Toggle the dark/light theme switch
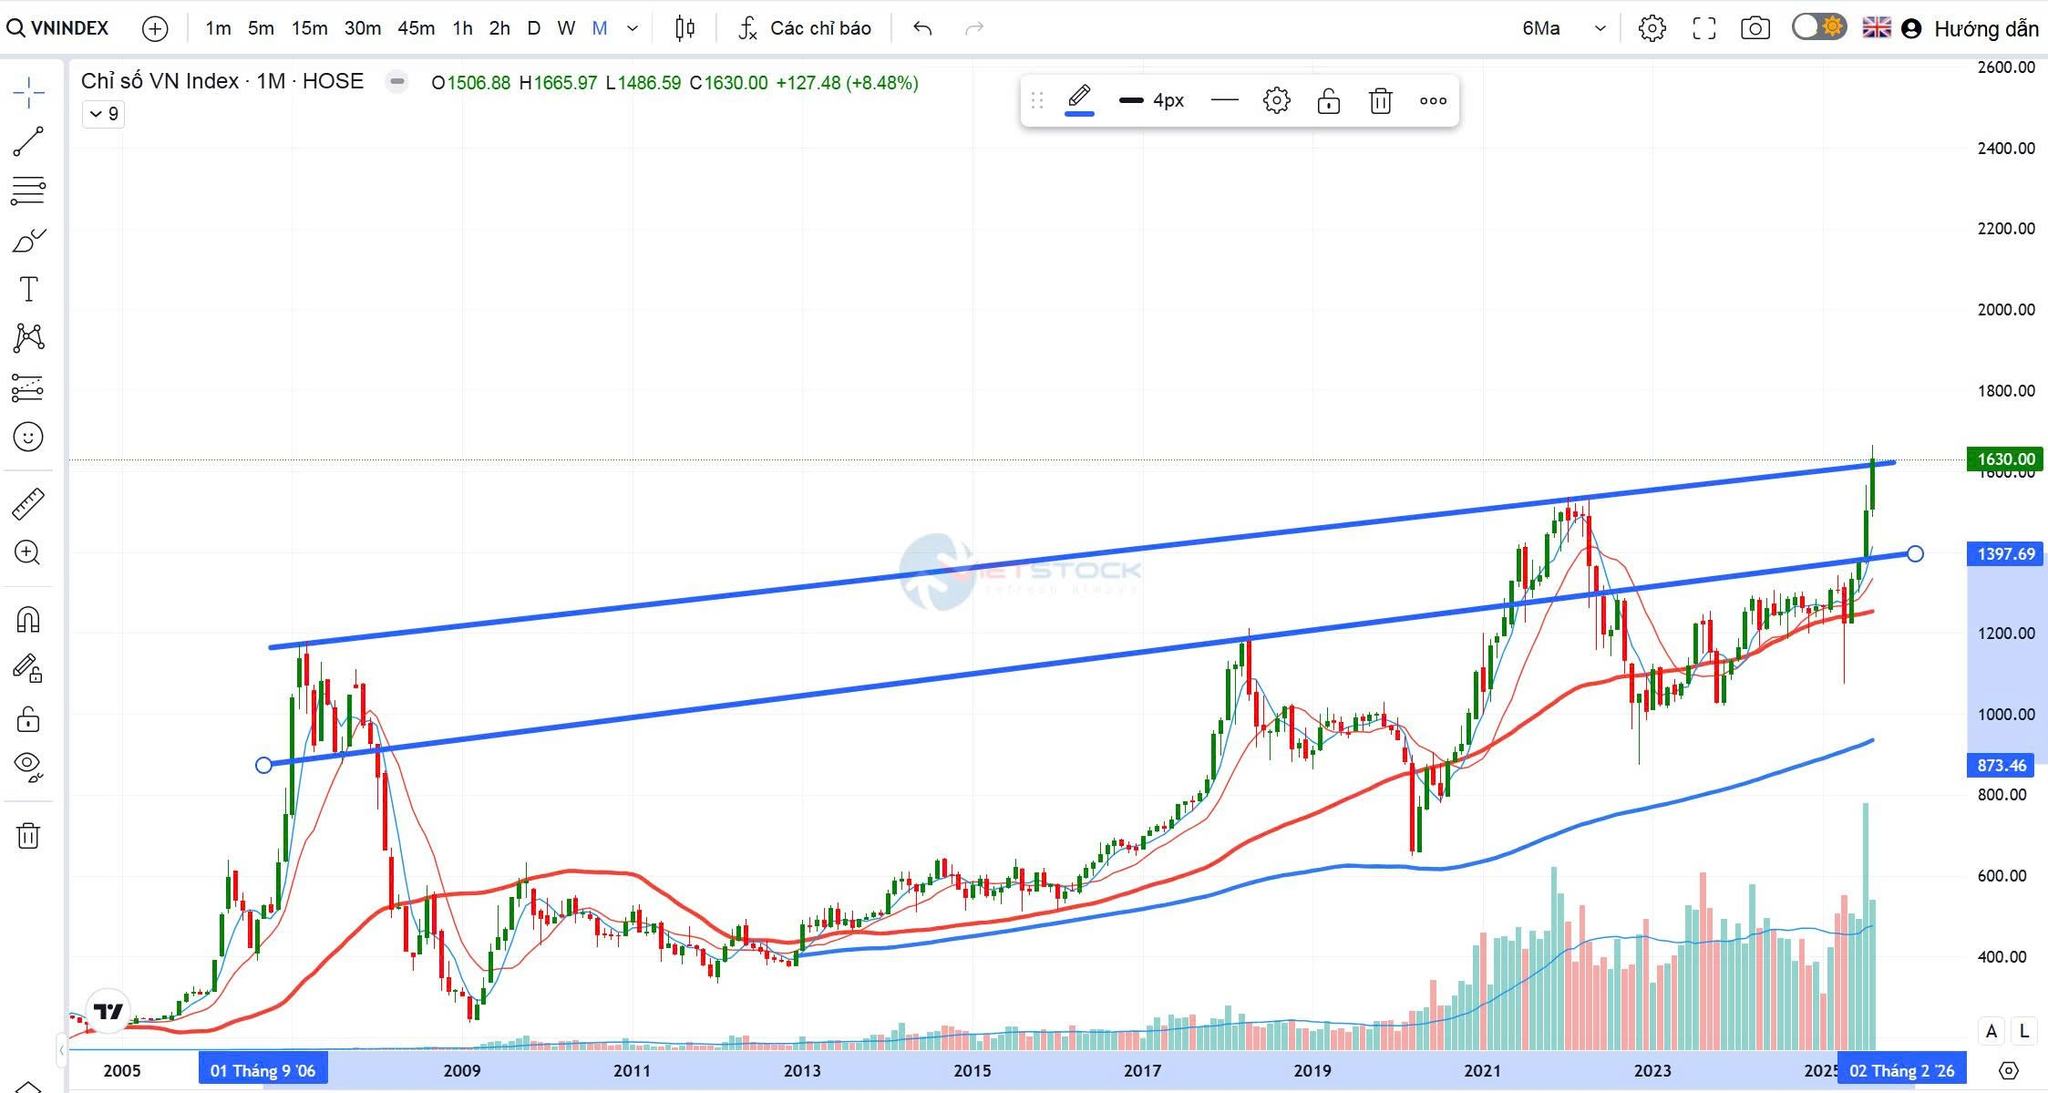Screen dimensions: 2048x1093 point(1818,27)
